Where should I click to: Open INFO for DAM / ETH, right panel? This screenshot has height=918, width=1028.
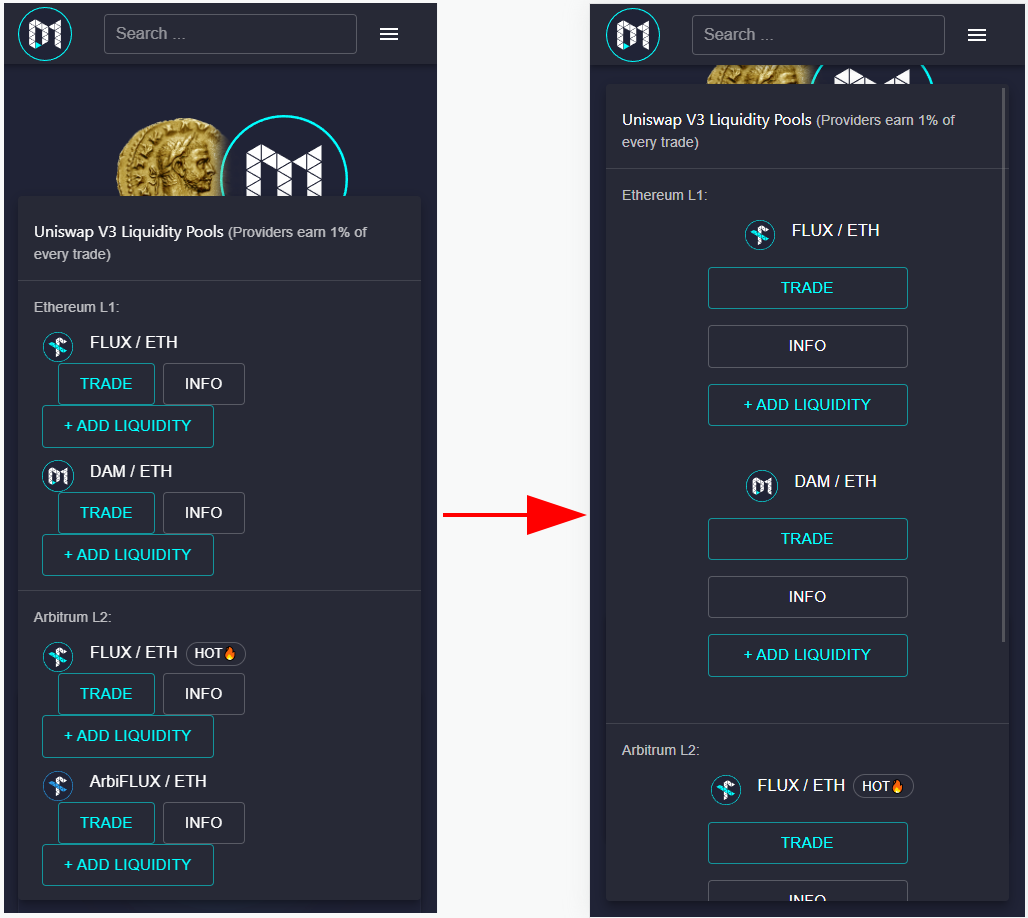coord(808,597)
